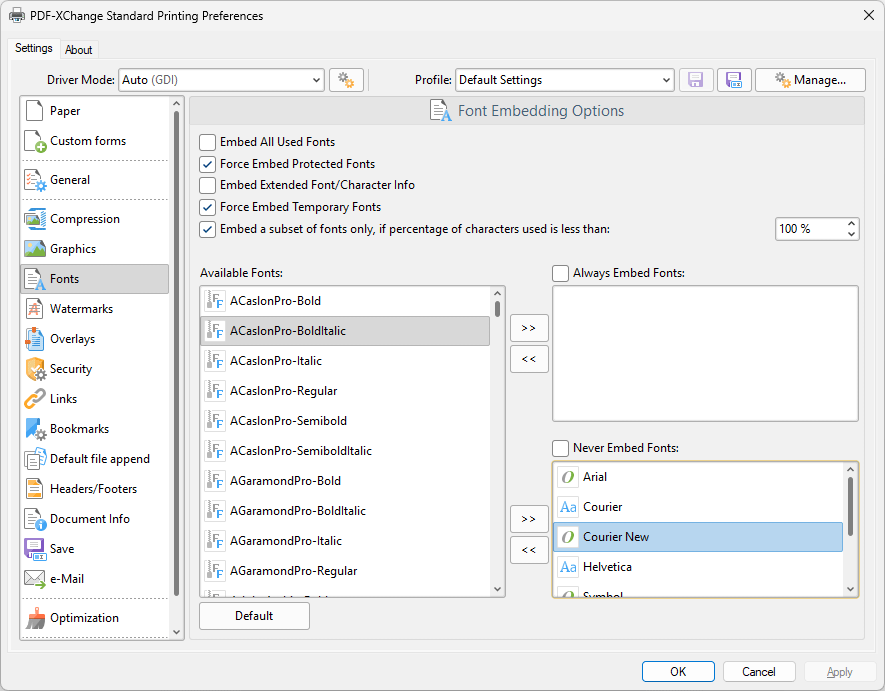
Task: Switch to the About tab
Action: click(x=79, y=50)
